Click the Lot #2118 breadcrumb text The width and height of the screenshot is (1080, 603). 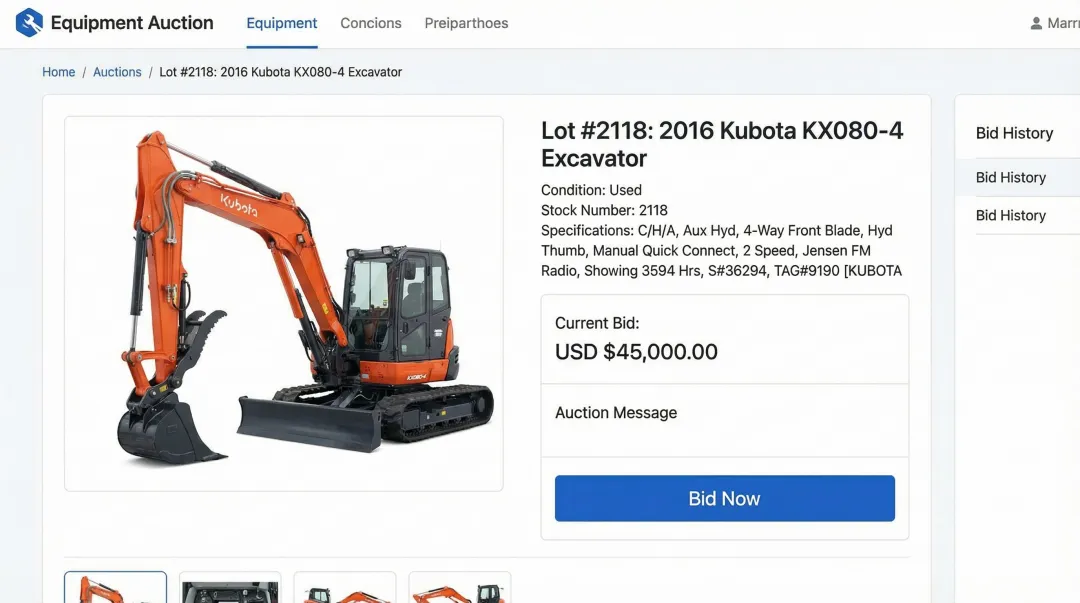[280, 72]
